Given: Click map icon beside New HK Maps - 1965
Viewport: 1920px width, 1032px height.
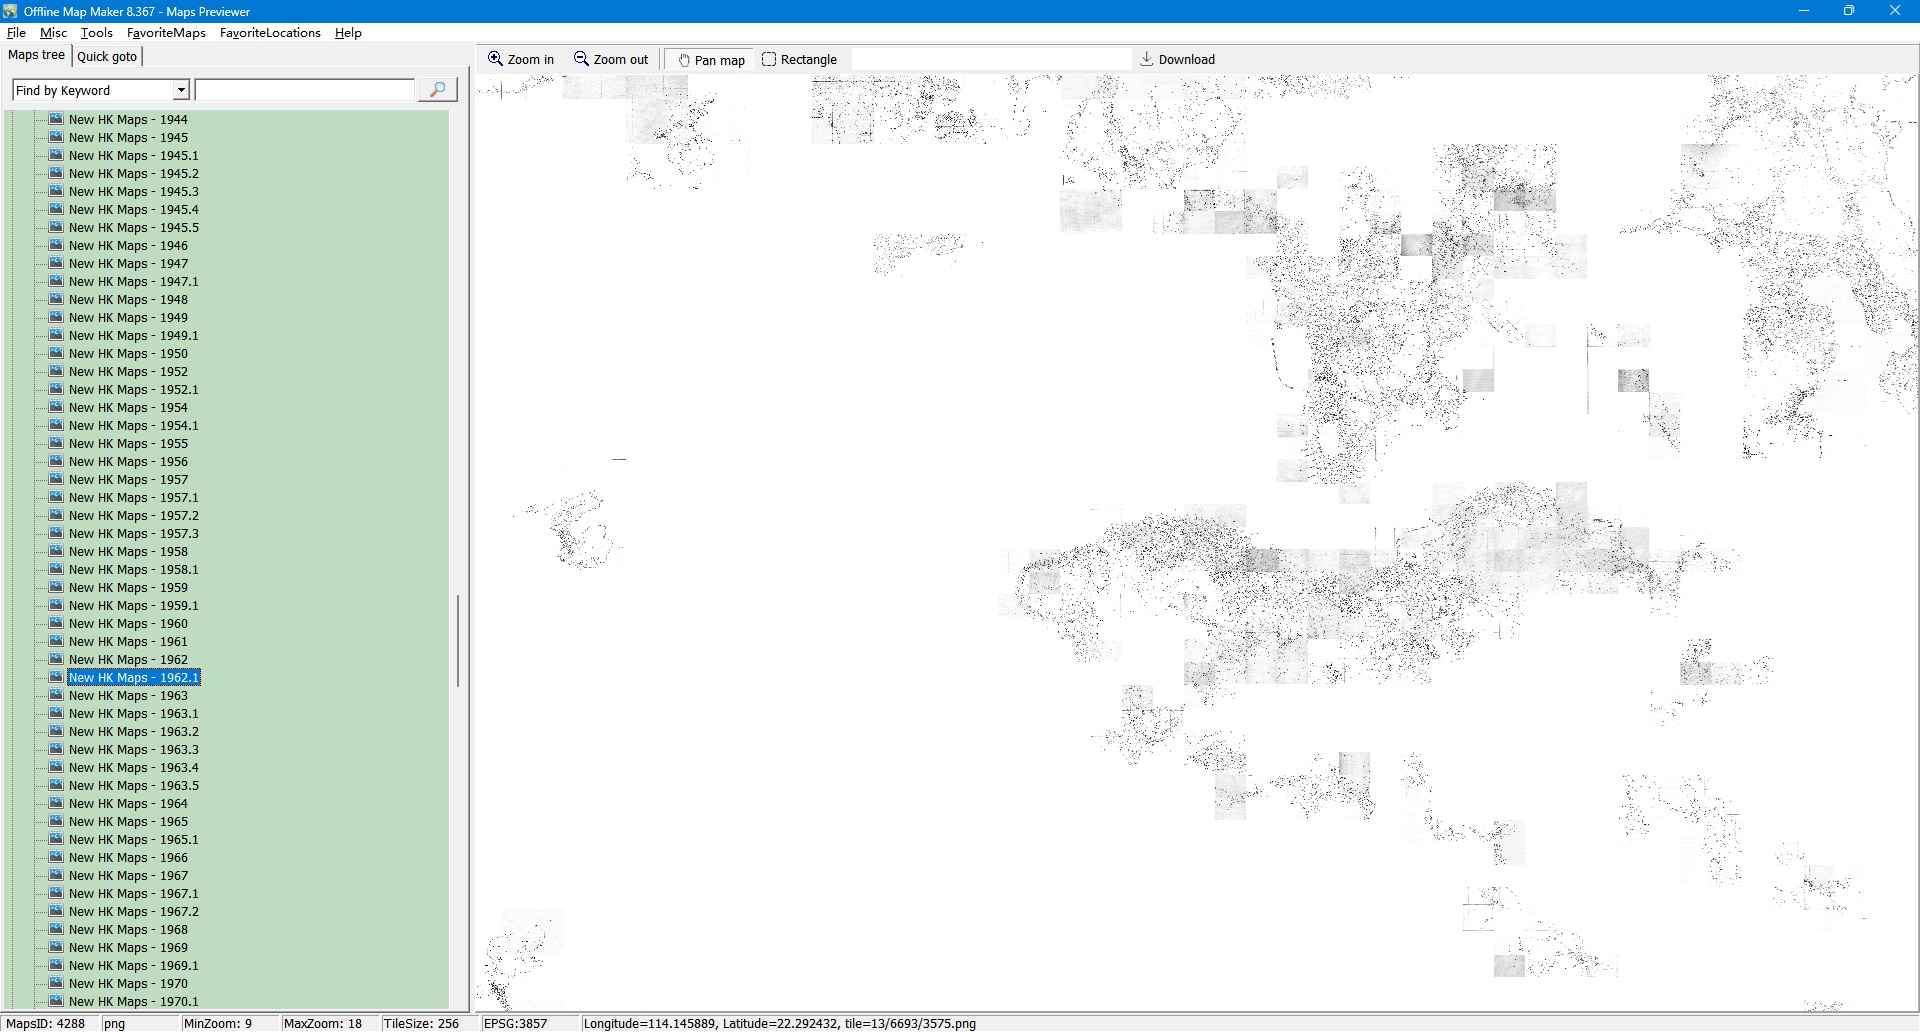Looking at the screenshot, I should [56, 821].
